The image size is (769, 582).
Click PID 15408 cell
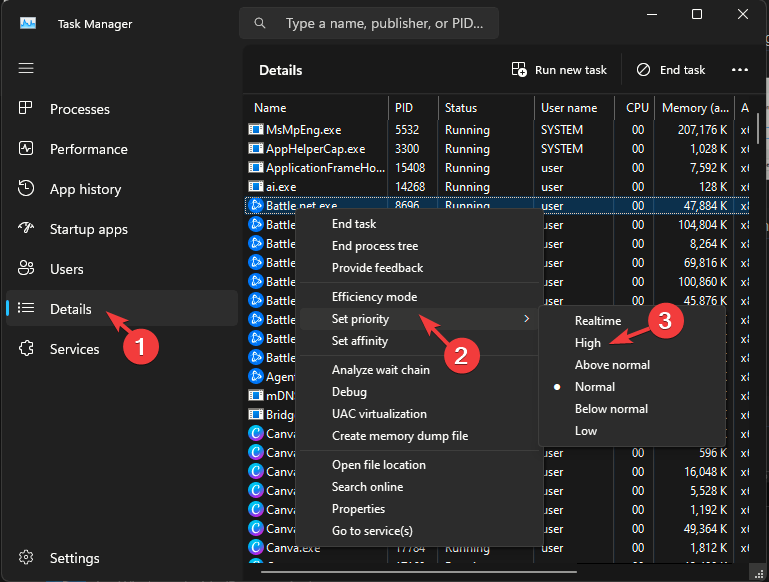410,168
